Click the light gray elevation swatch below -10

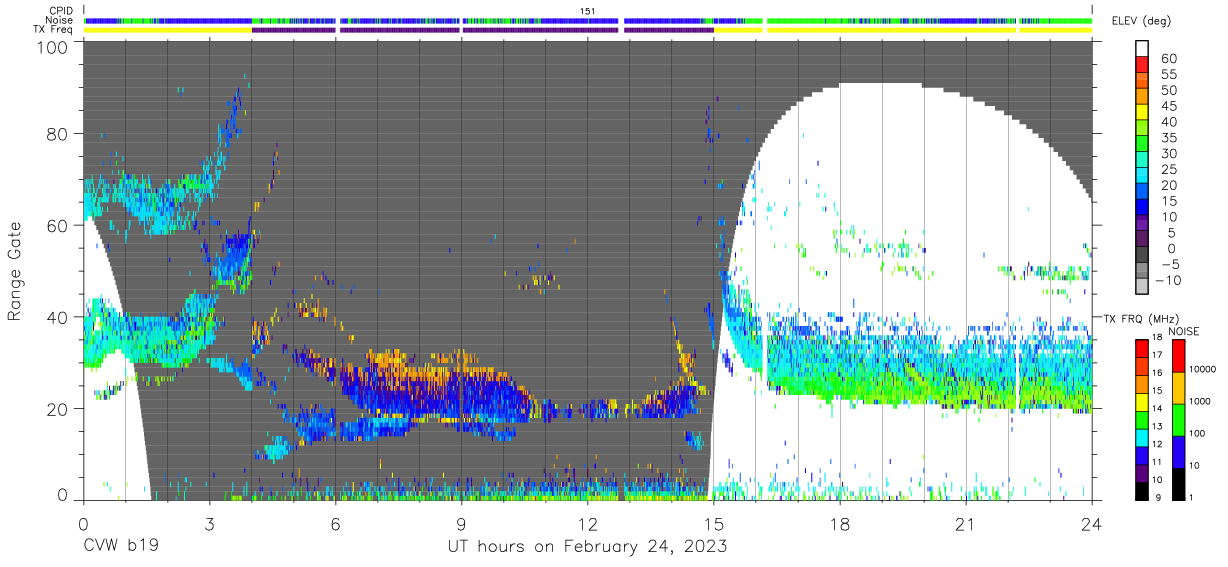coord(1143,287)
